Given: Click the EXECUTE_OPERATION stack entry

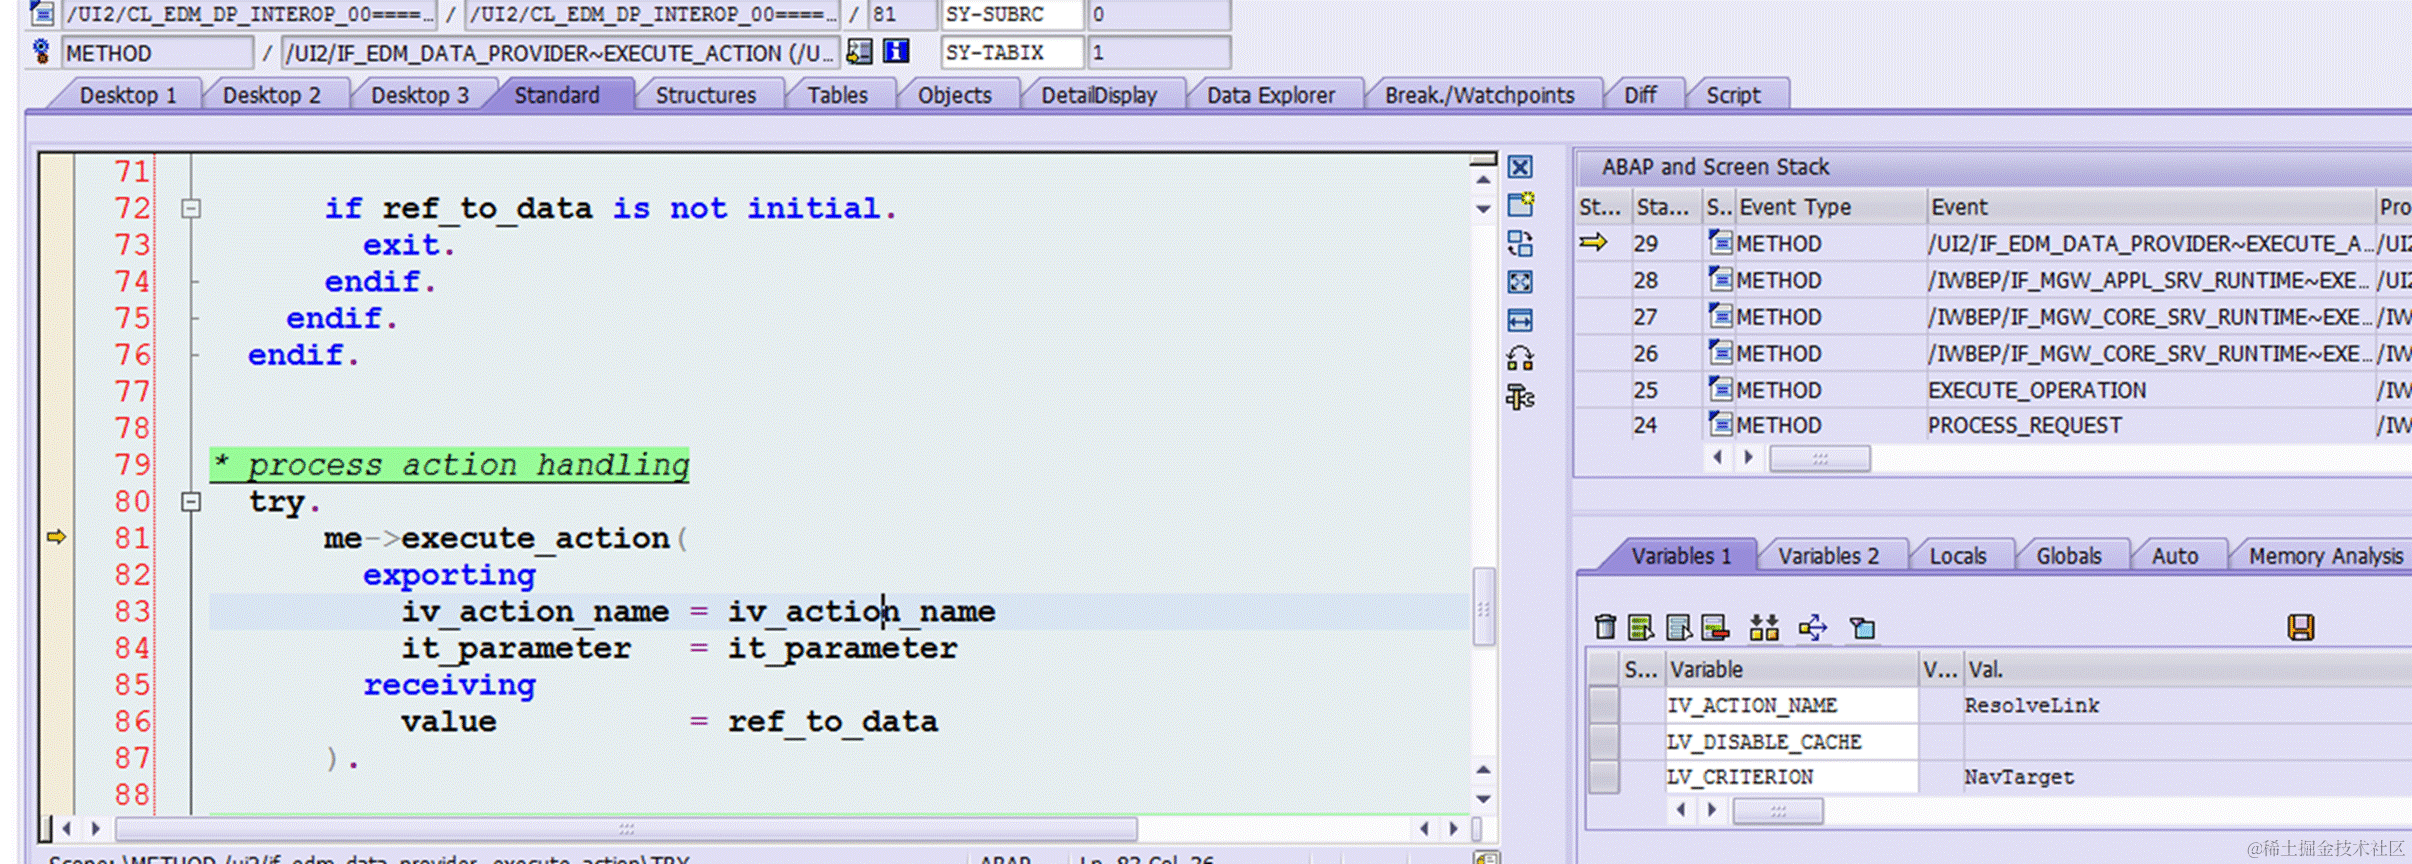Looking at the screenshot, I should click(2037, 390).
